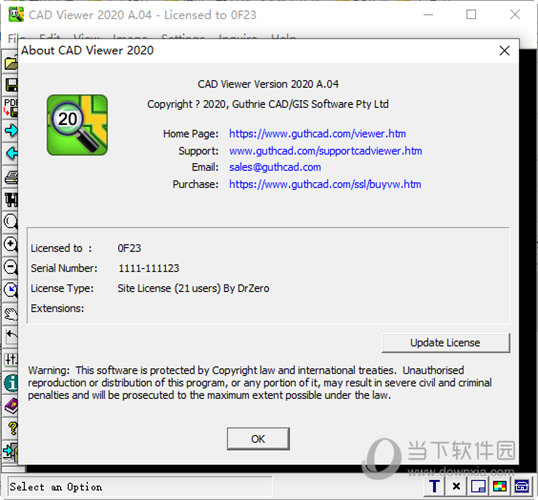
Task: Click the binoculars Find icon
Action: click(11, 199)
